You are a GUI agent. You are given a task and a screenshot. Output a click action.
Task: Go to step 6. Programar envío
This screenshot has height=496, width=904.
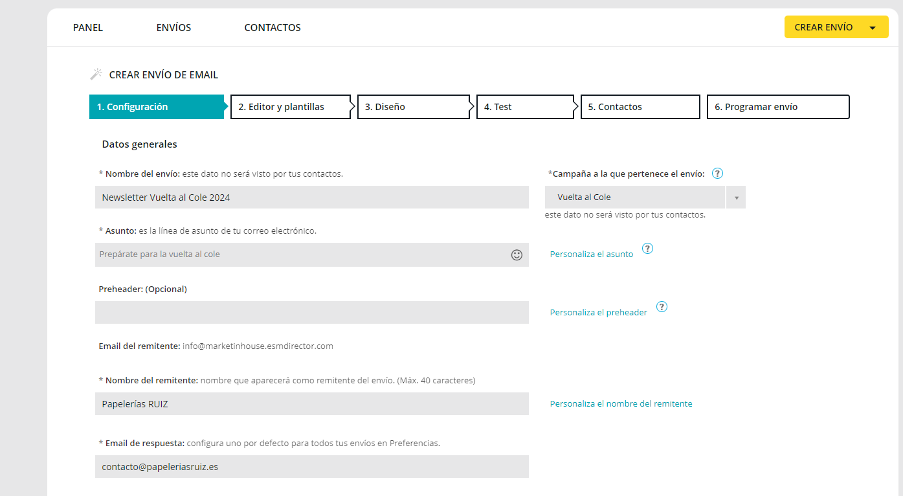coord(778,107)
